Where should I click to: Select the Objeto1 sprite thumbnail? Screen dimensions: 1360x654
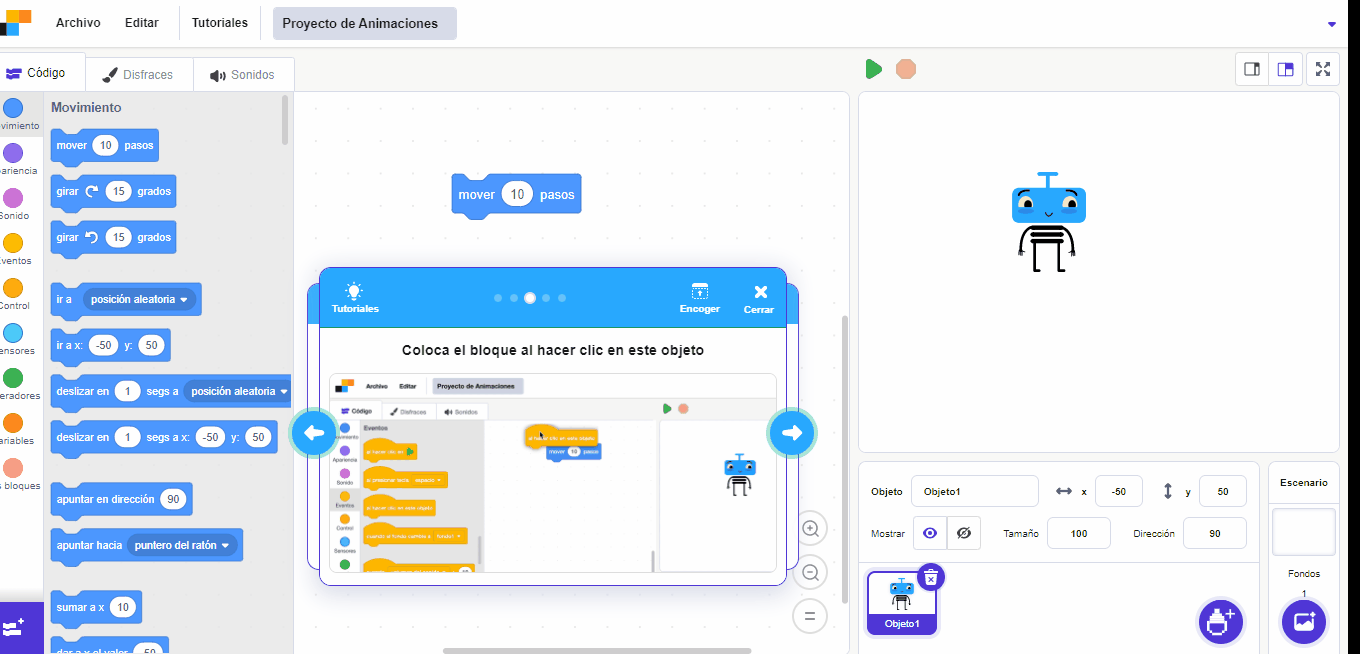(x=902, y=603)
